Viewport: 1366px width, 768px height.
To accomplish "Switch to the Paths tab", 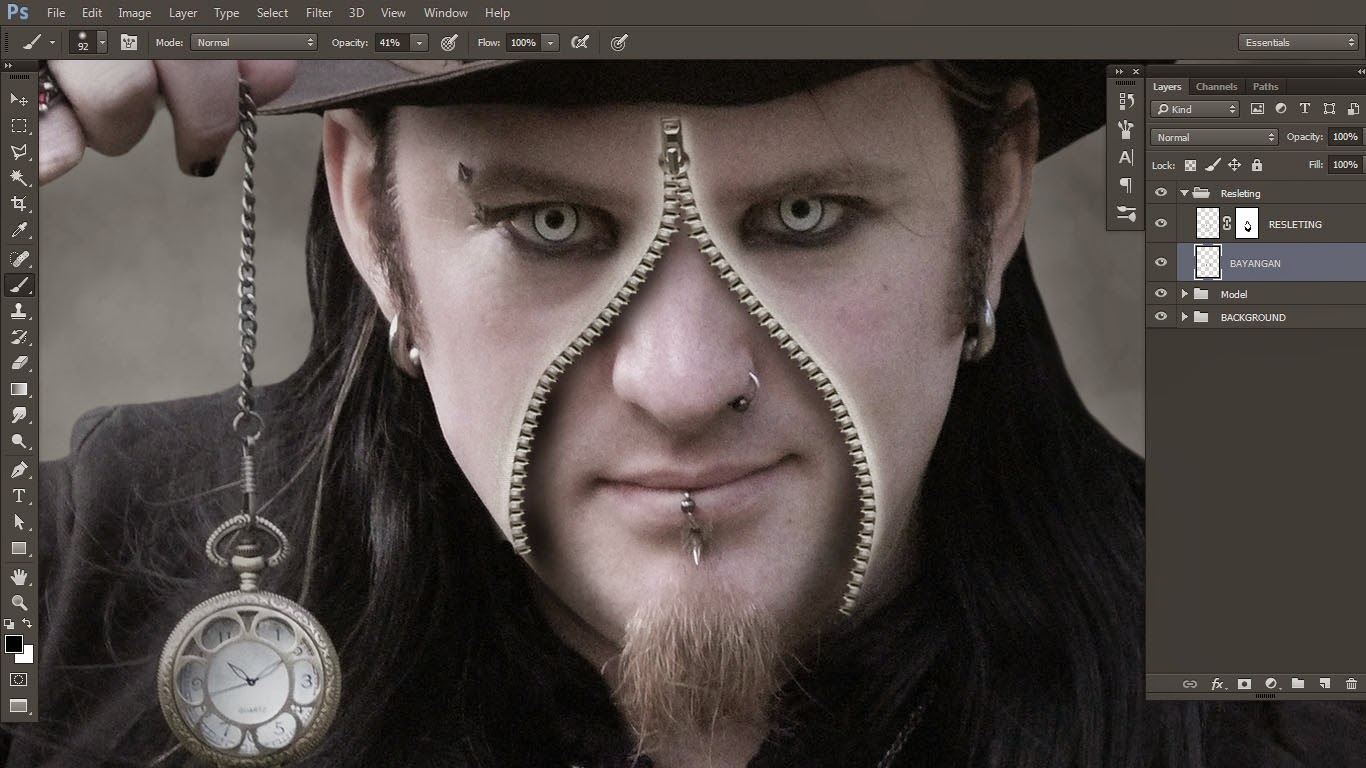I will pos(1265,86).
